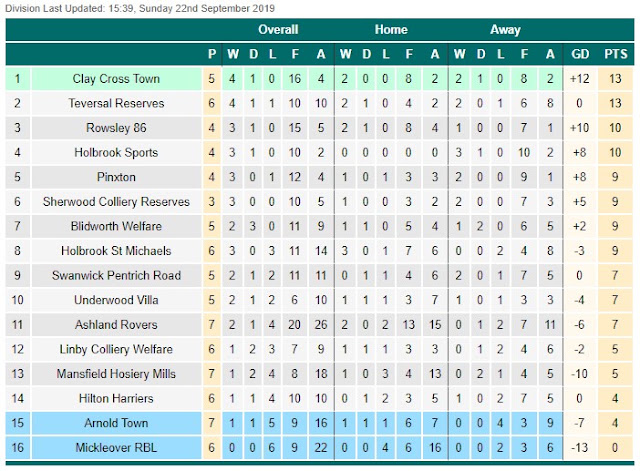
Task: Select the Overall section heading
Action: pyautogui.click(x=278, y=29)
